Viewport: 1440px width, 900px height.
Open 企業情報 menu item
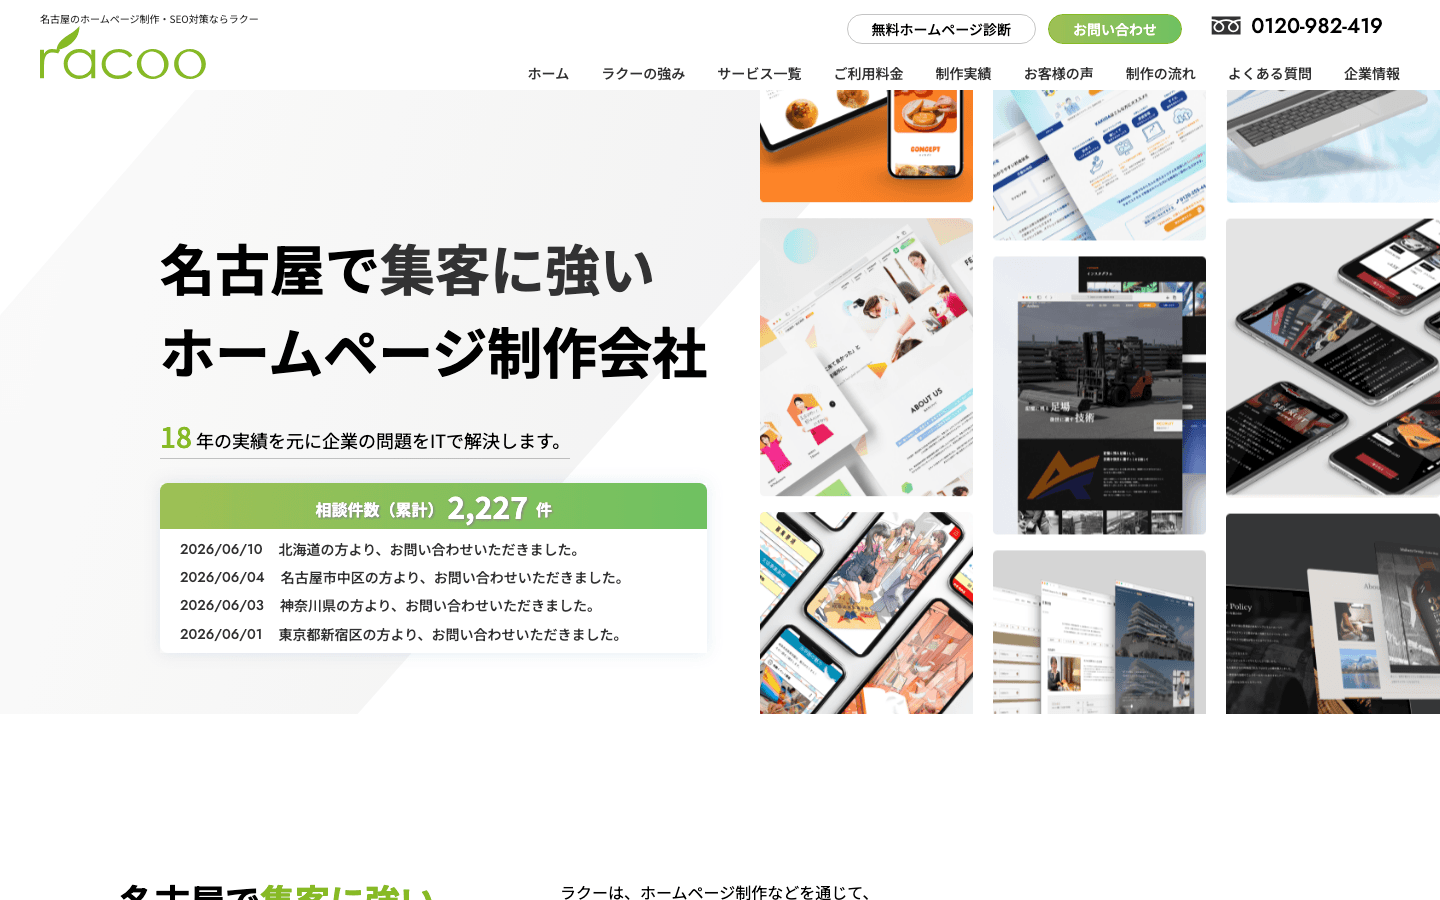coord(1371,73)
